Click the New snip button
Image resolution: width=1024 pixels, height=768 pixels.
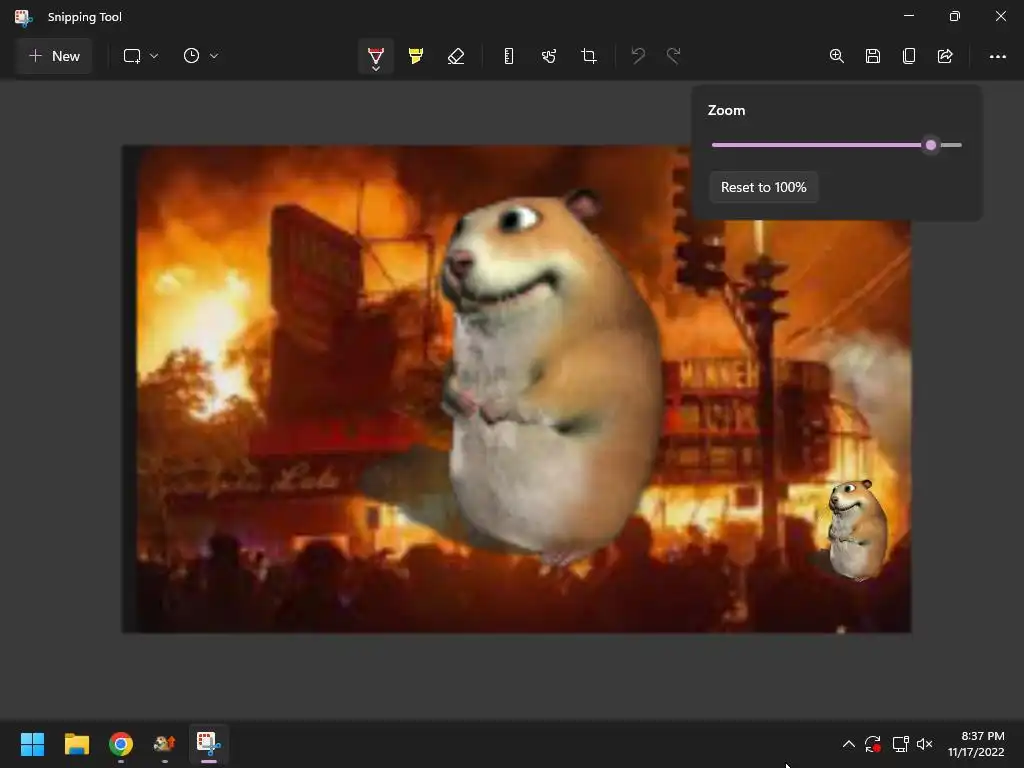54,56
